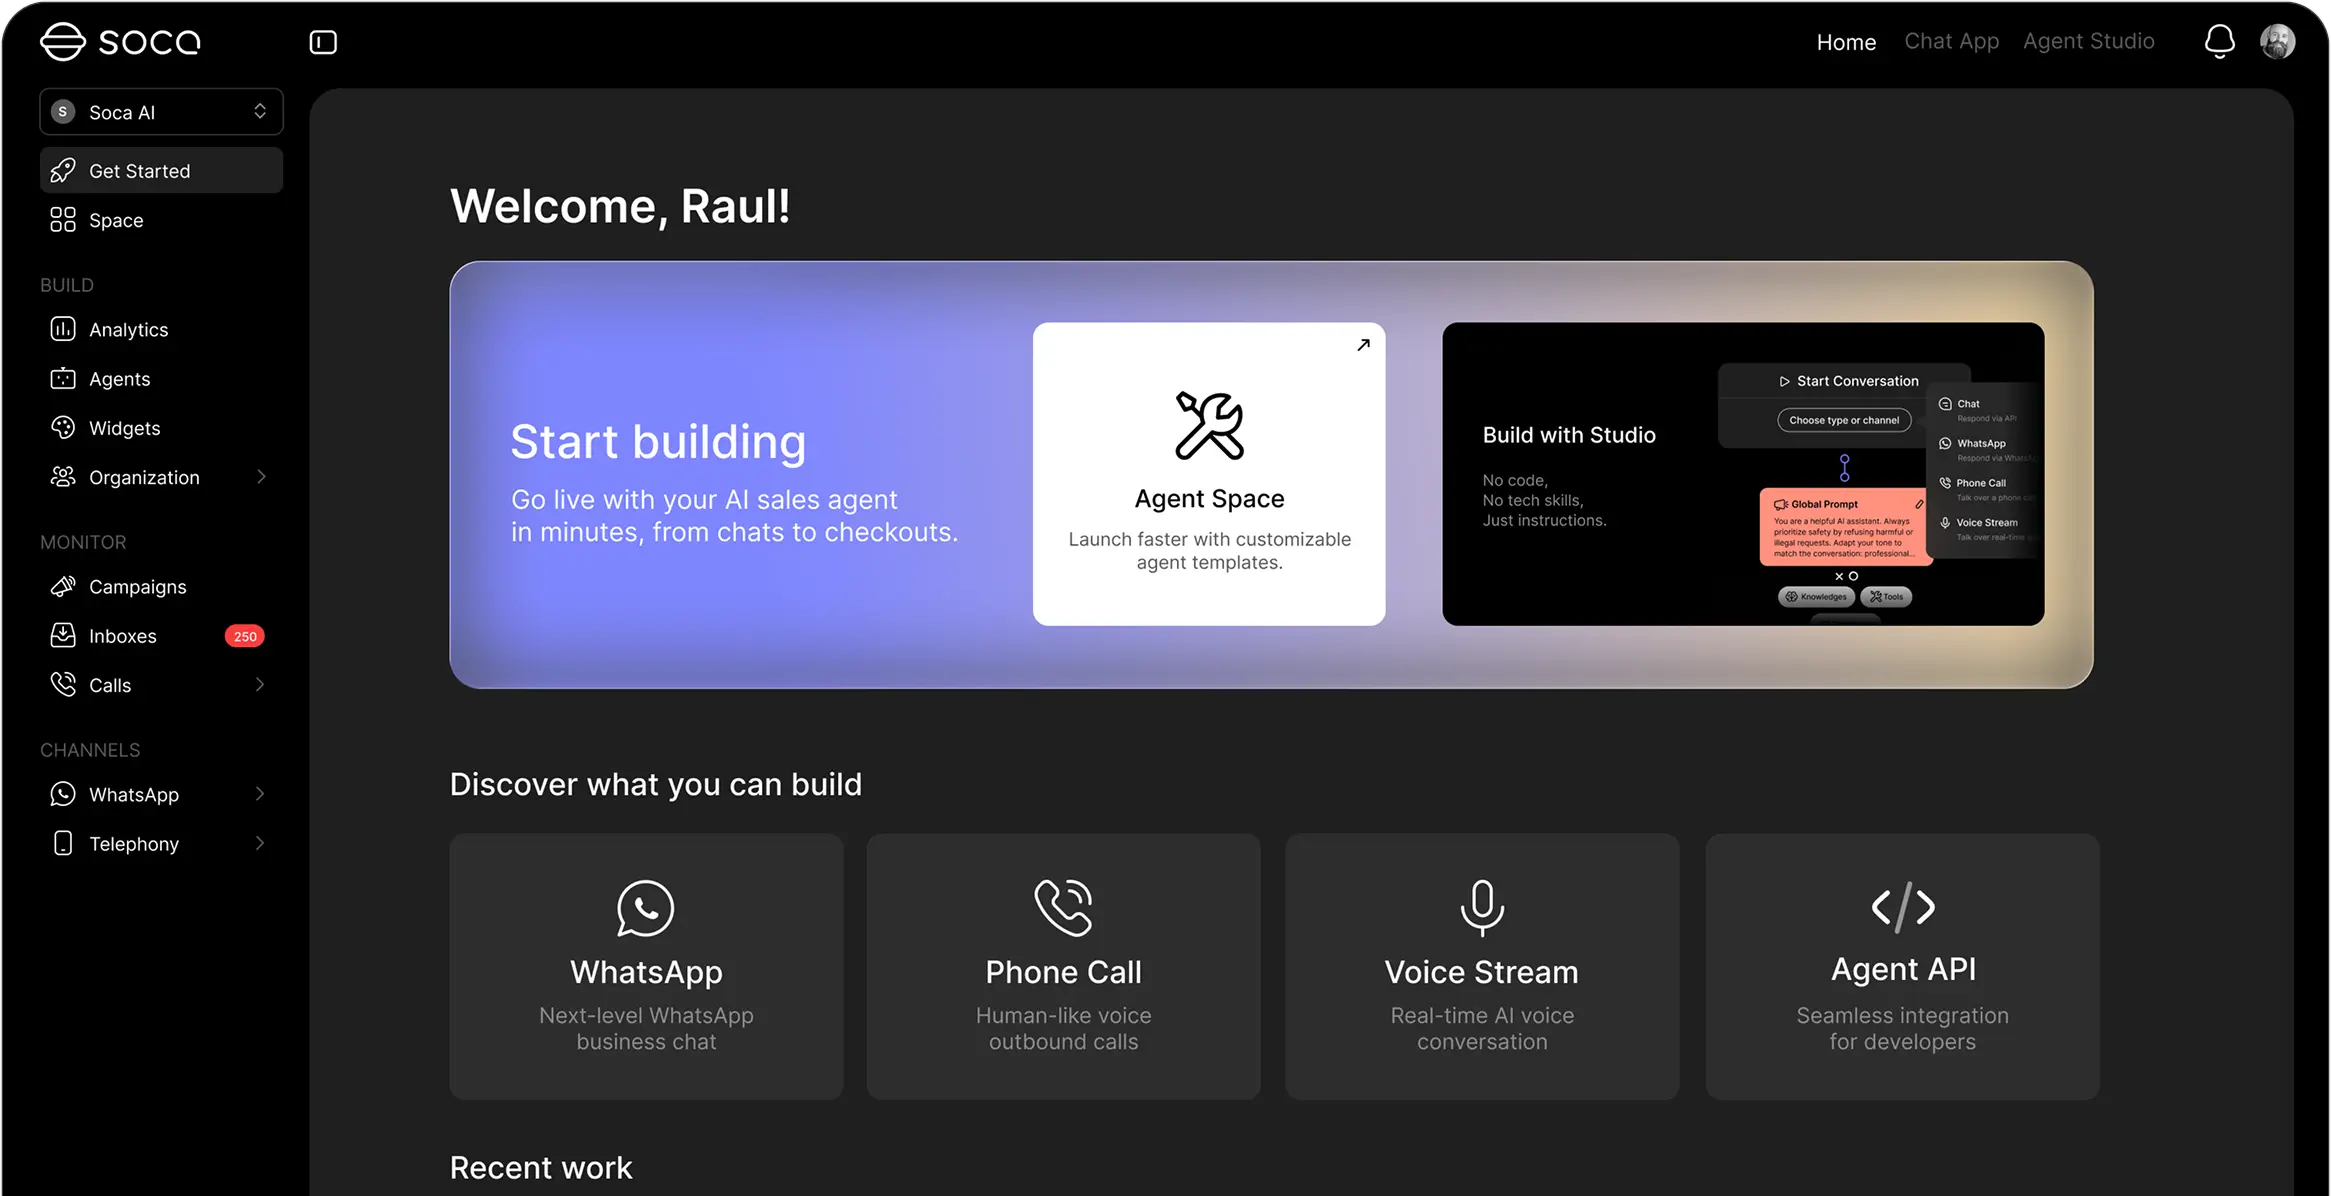The height and width of the screenshot is (1196, 2331).
Task: Click the Campaigns megaphone icon
Action: pos(63,586)
